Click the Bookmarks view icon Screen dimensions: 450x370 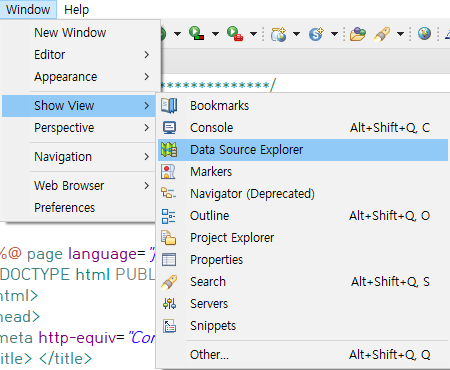(169, 106)
